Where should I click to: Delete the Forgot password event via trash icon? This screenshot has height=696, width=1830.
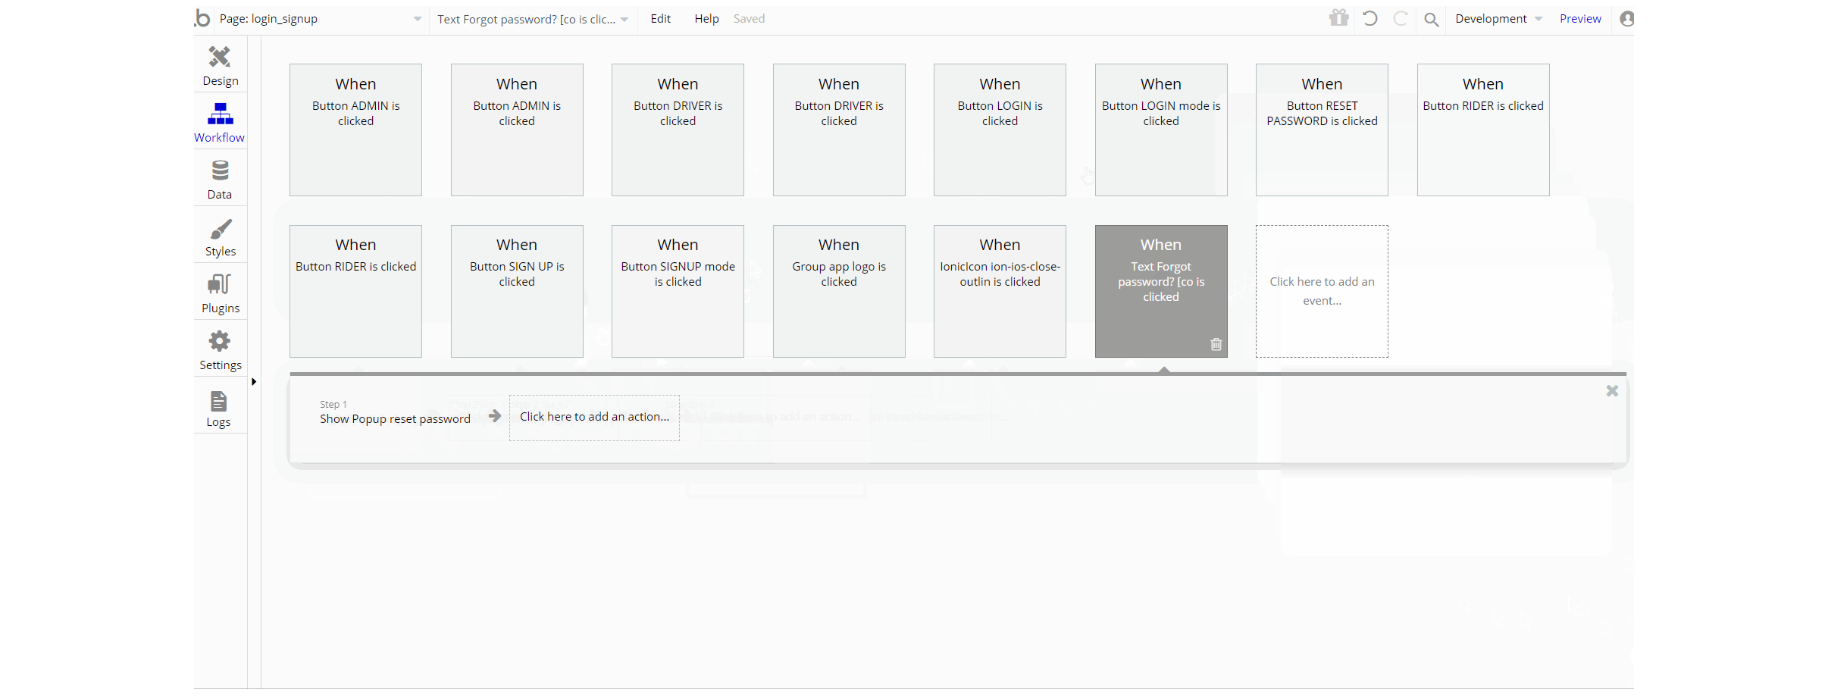1216,344
